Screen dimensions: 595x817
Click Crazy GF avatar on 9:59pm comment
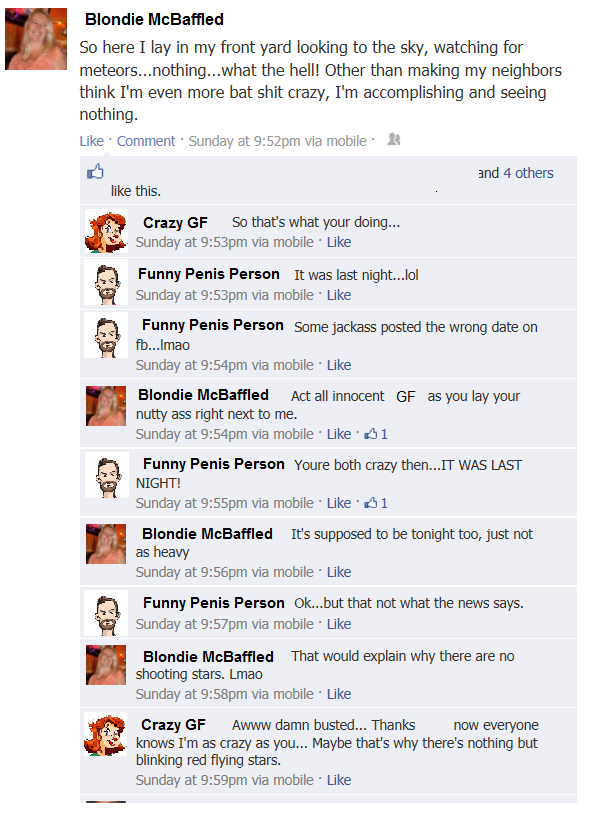pos(106,734)
